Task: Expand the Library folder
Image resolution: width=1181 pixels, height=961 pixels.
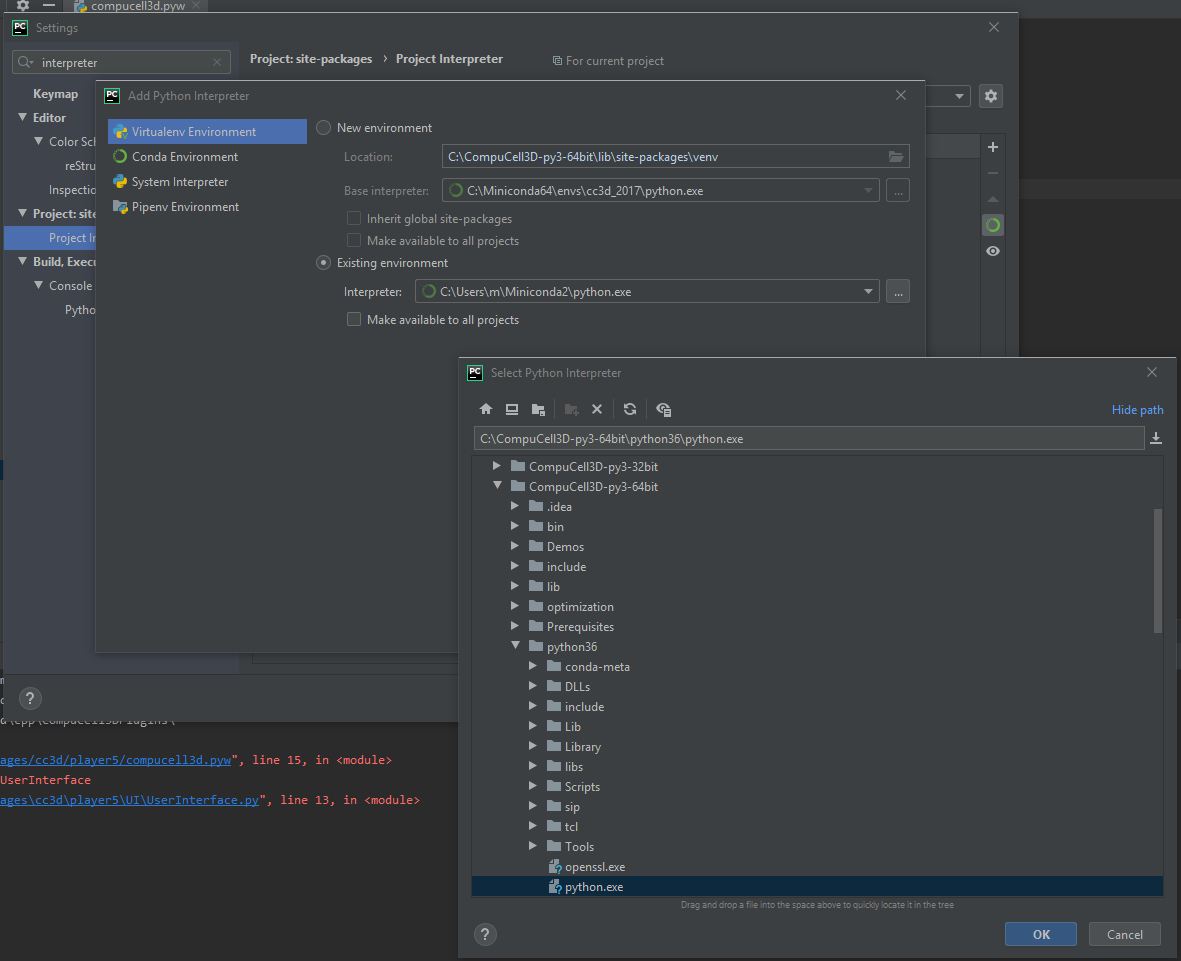Action: click(533, 746)
